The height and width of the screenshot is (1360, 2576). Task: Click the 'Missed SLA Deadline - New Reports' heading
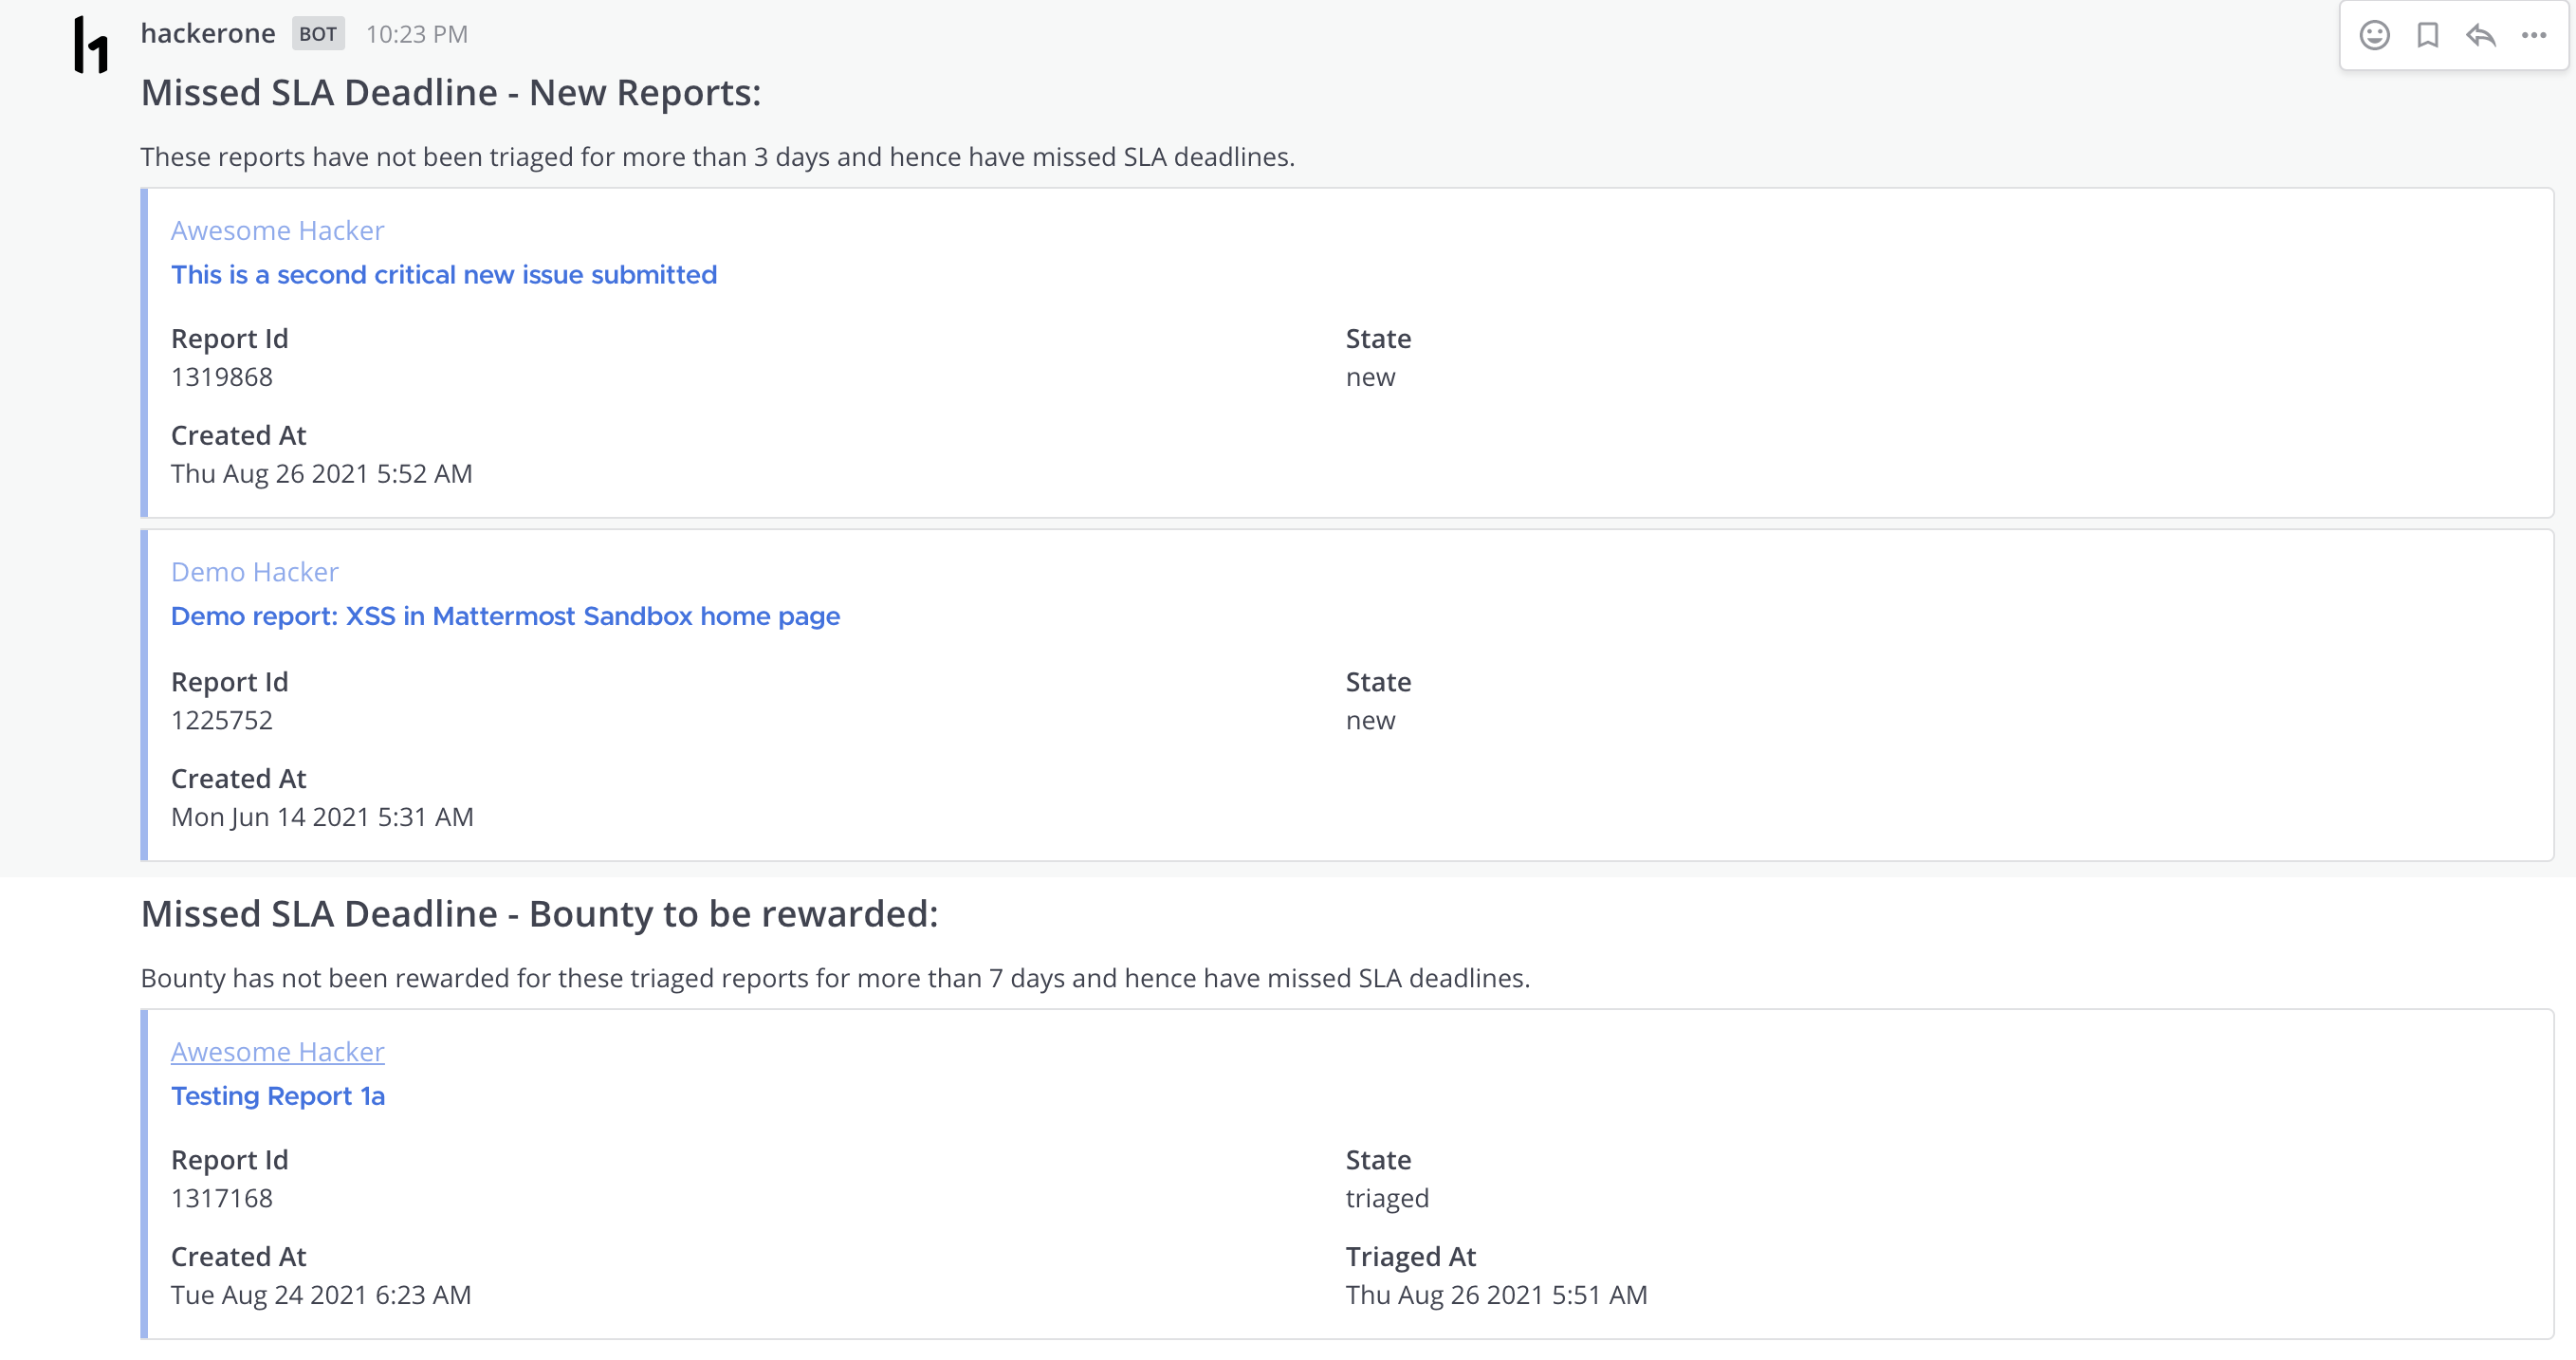click(x=450, y=92)
